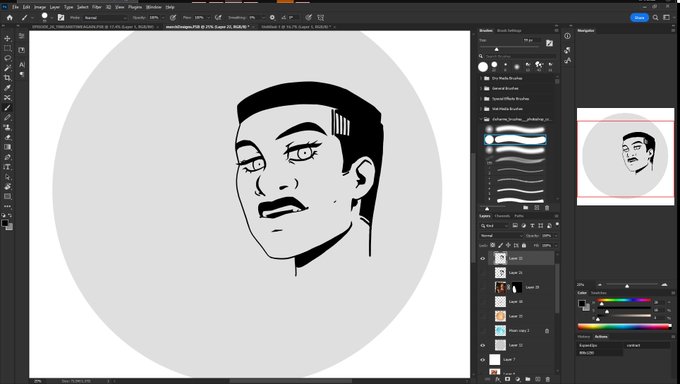This screenshot has width=680, height=384.
Task: Lock transparent pixels icon in Layers
Action: point(493,245)
